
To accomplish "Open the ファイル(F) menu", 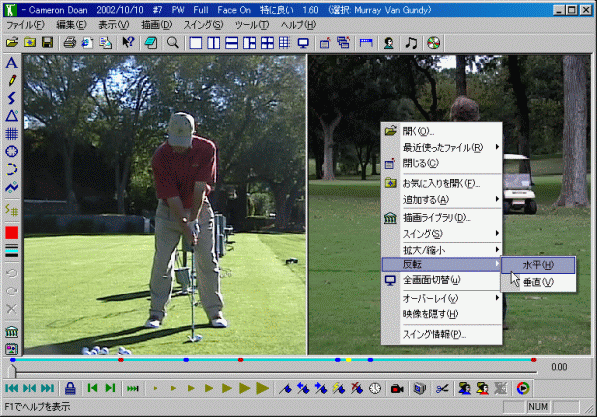I will point(25,25).
